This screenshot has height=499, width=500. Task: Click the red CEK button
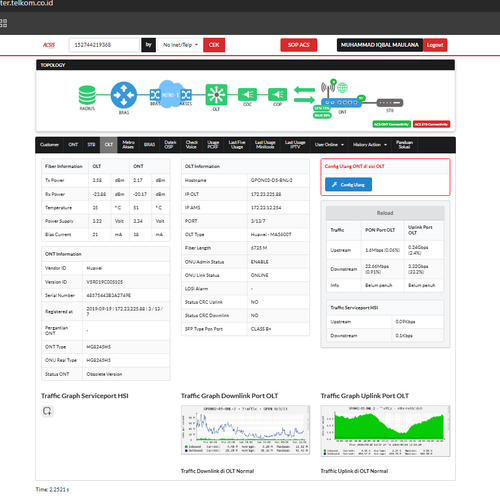coord(214,45)
